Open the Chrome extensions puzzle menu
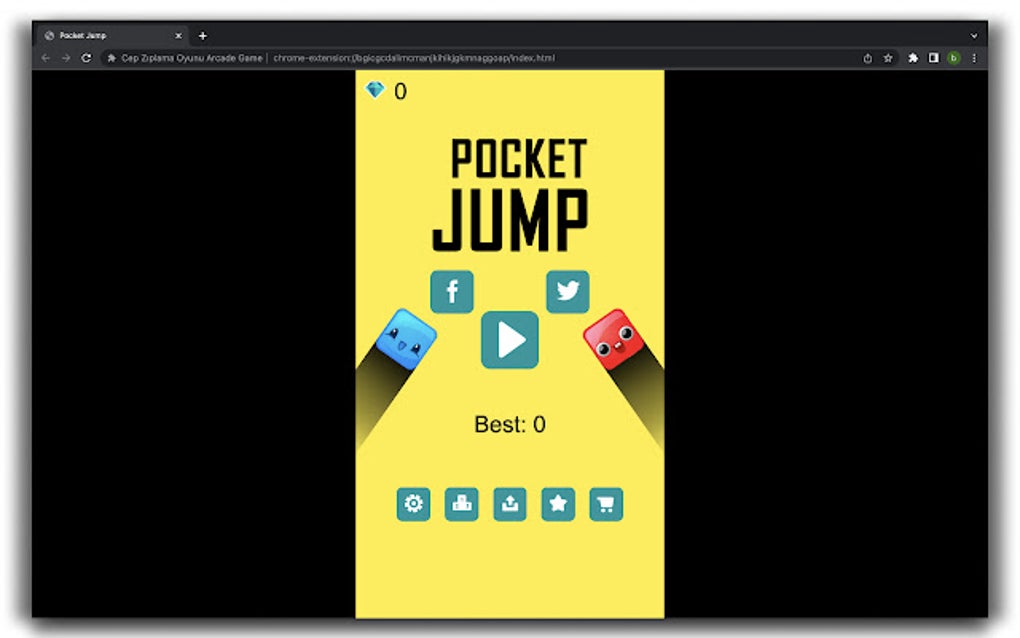 coord(913,58)
